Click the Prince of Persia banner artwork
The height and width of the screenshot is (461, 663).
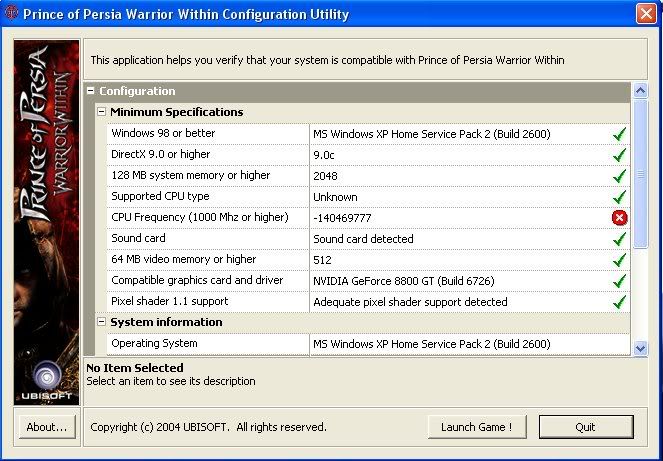pyautogui.click(x=47, y=222)
